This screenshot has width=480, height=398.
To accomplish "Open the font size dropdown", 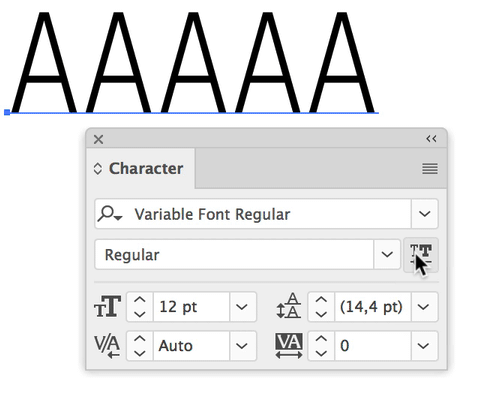I will point(242,307).
